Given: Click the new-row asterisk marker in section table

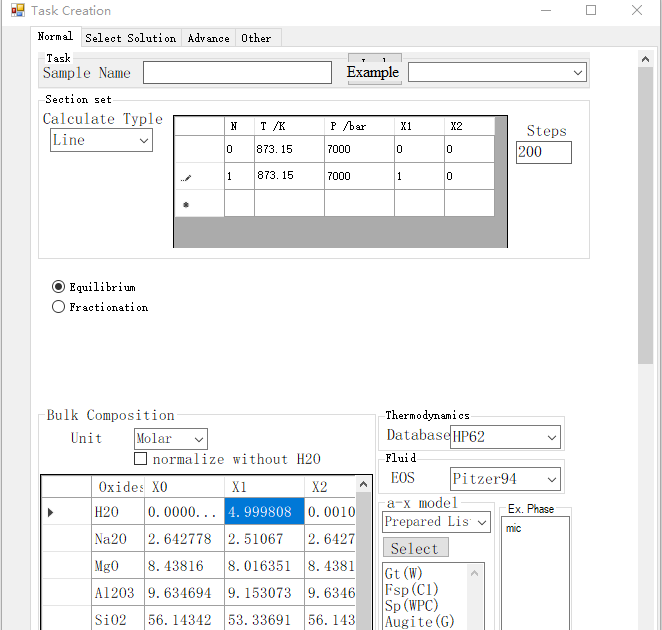Looking at the screenshot, I should tap(186, 205).
